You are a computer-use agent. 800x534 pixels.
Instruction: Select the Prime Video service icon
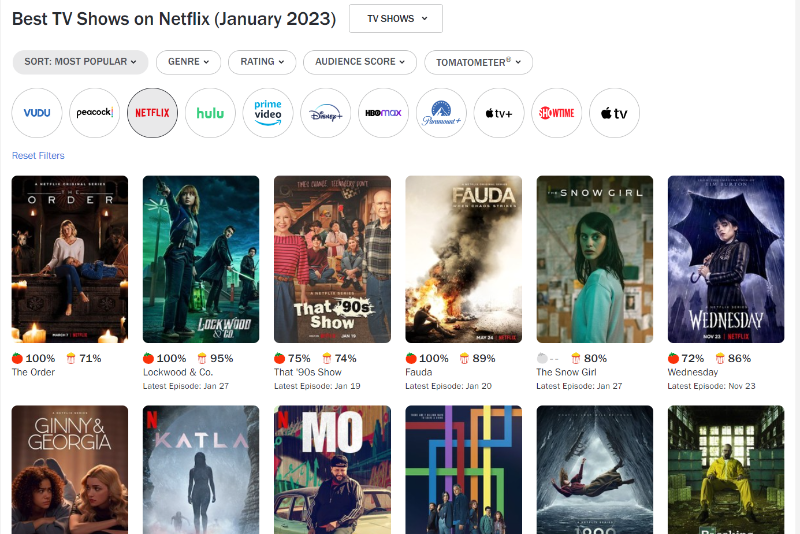268,113
